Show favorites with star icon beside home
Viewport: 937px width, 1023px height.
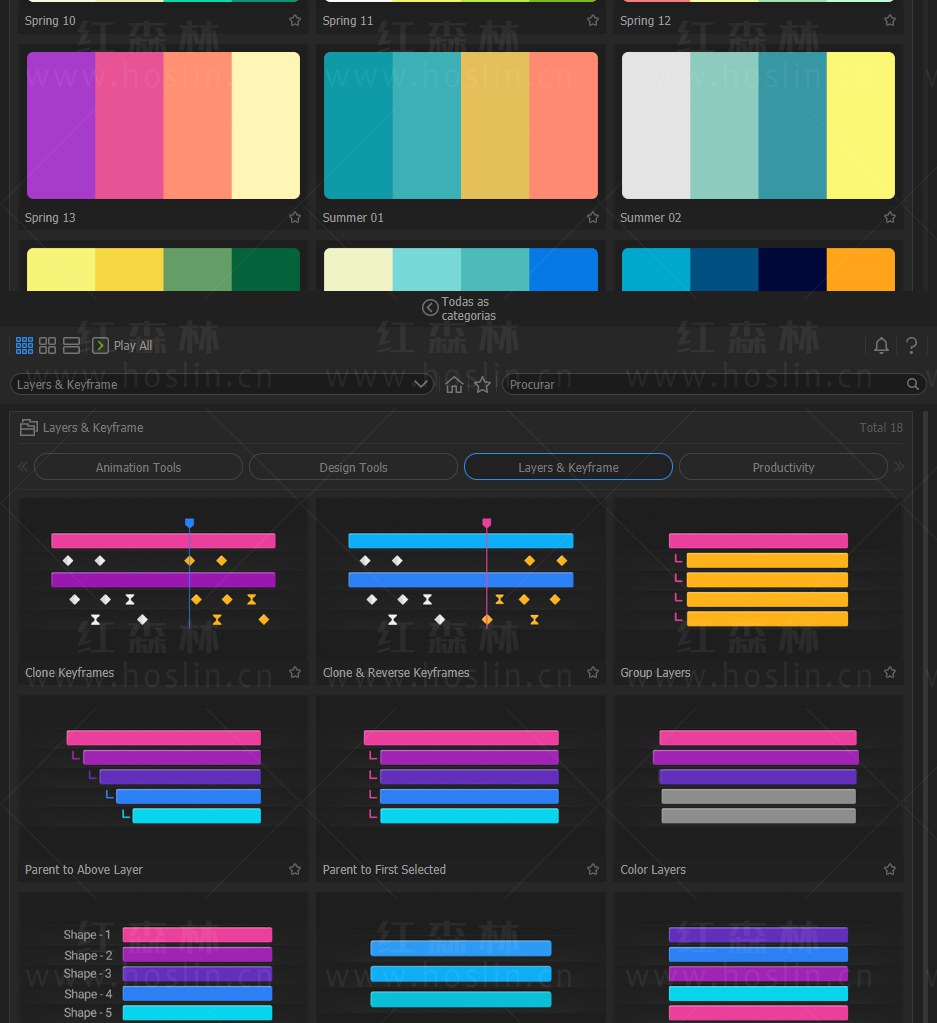482,385
